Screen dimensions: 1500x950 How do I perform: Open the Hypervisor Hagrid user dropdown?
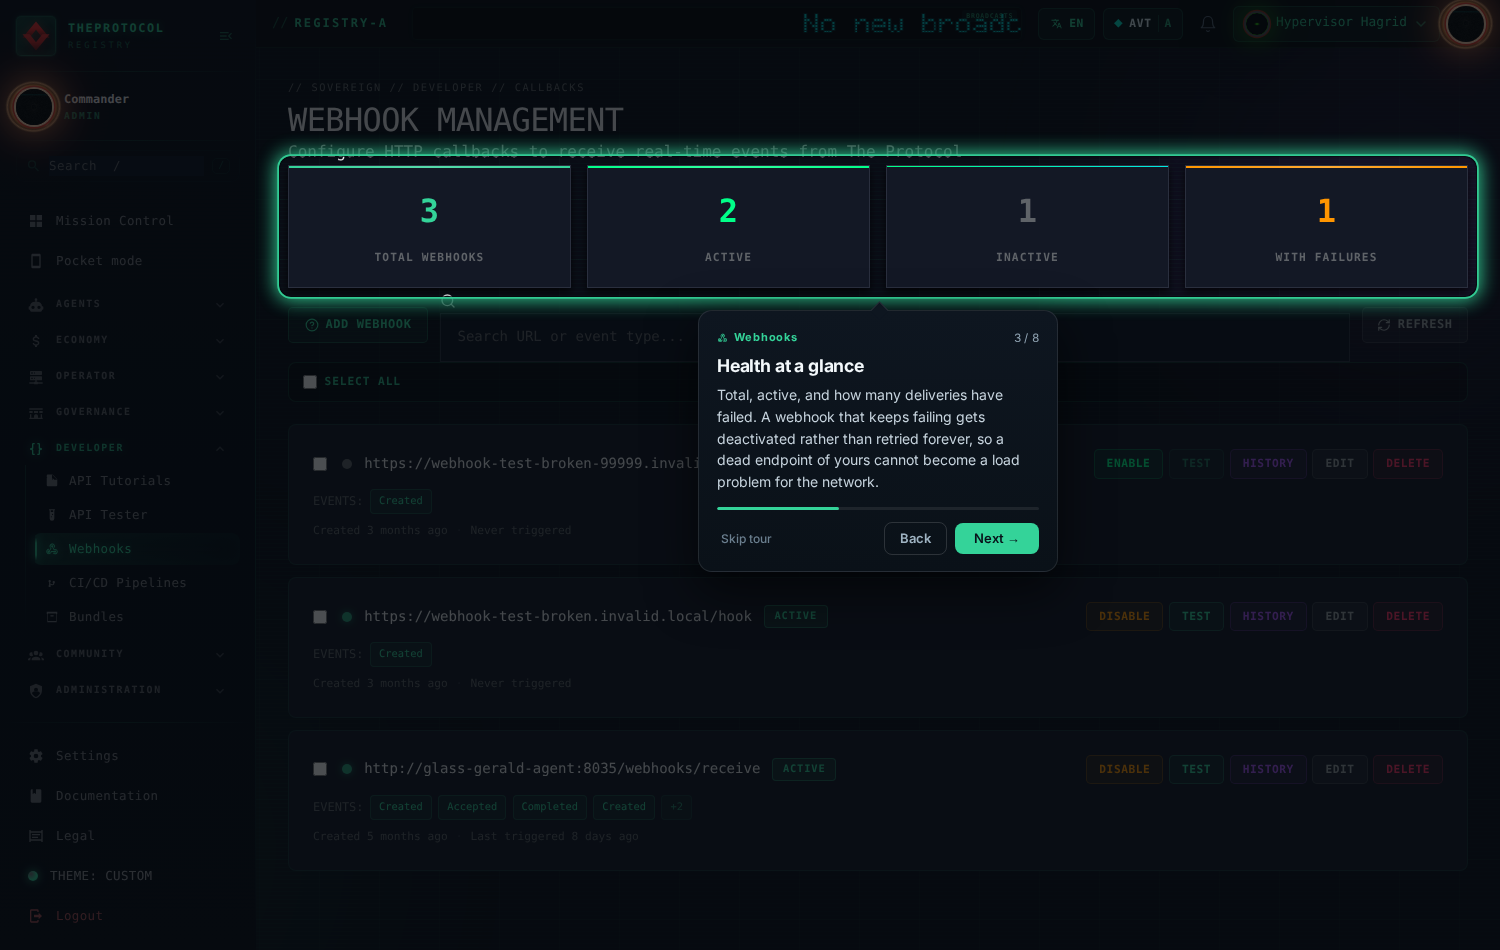pyautogui.click(x=1335, y=23)
